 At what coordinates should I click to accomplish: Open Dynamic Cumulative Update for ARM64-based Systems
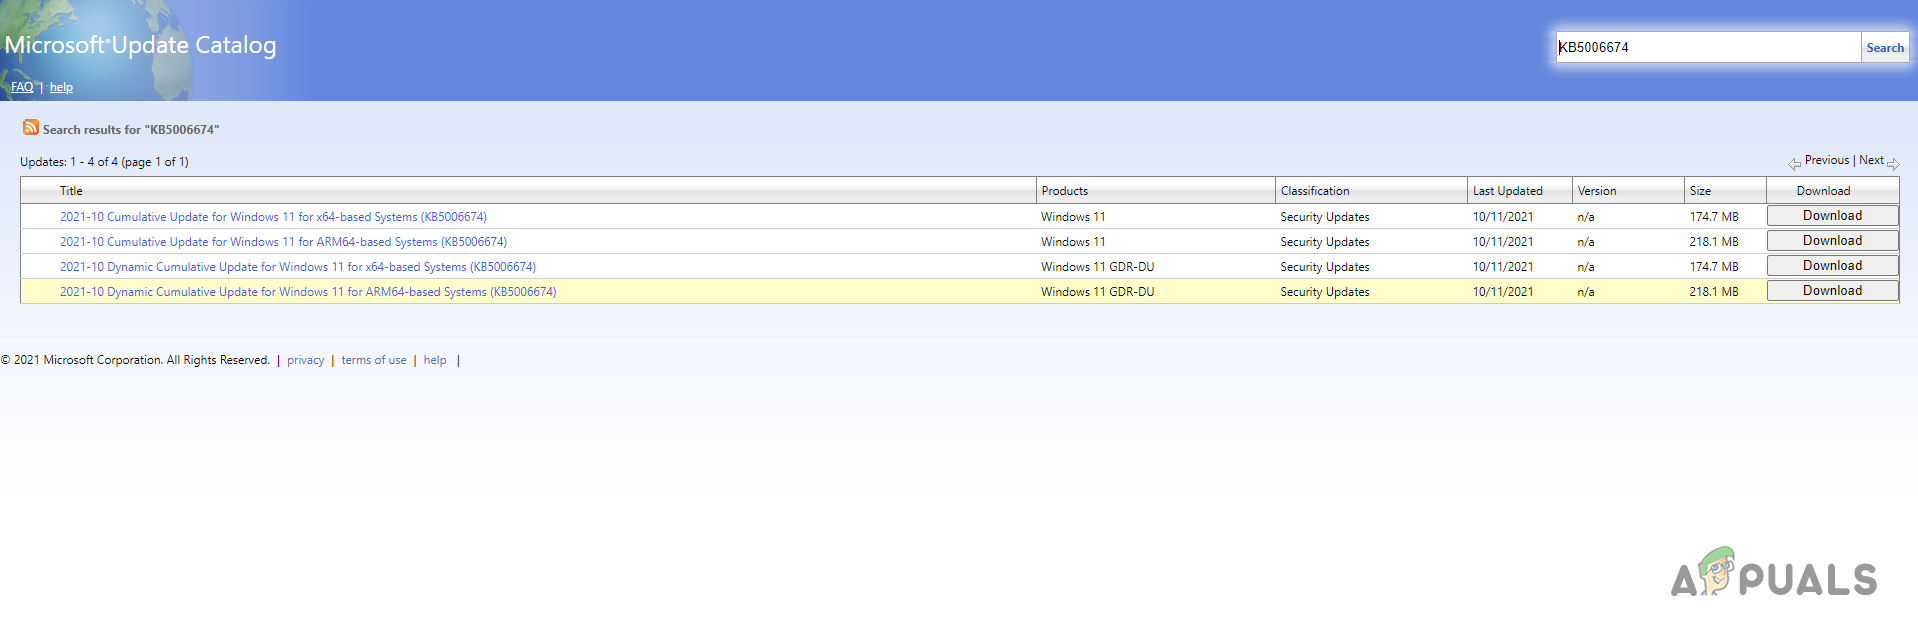308,292
